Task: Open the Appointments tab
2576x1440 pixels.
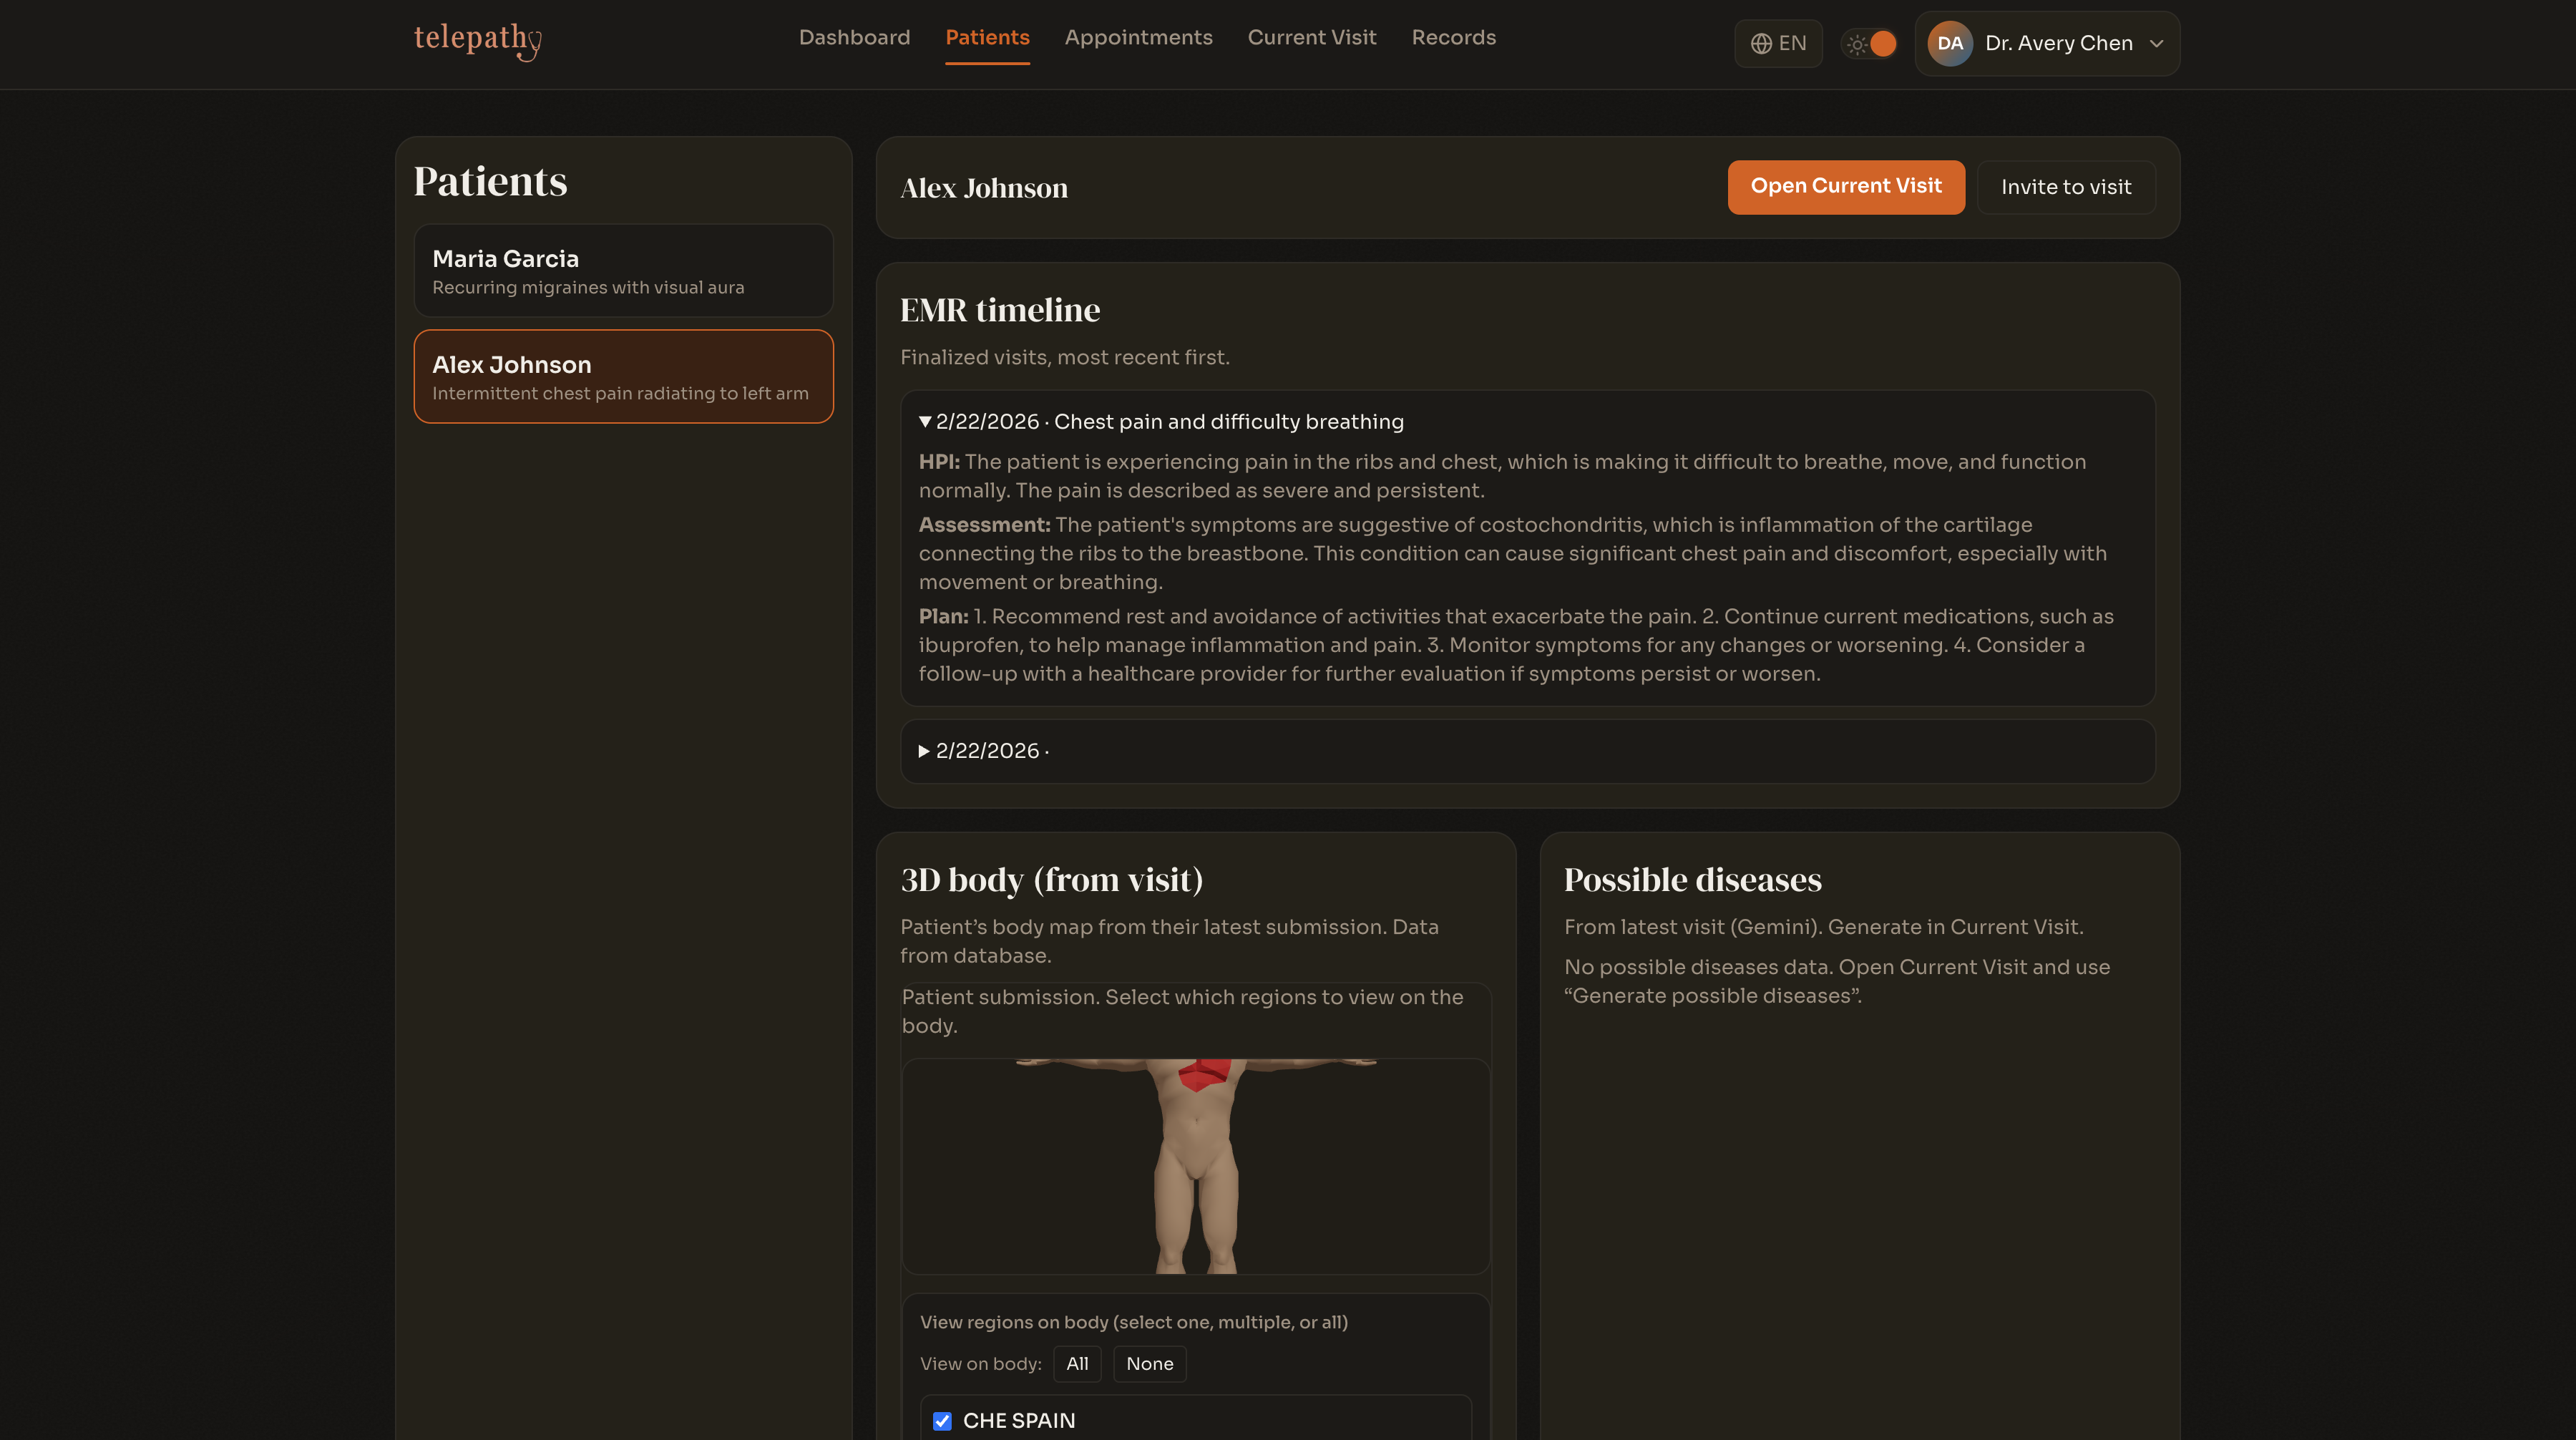Action: coord(1138,38)
